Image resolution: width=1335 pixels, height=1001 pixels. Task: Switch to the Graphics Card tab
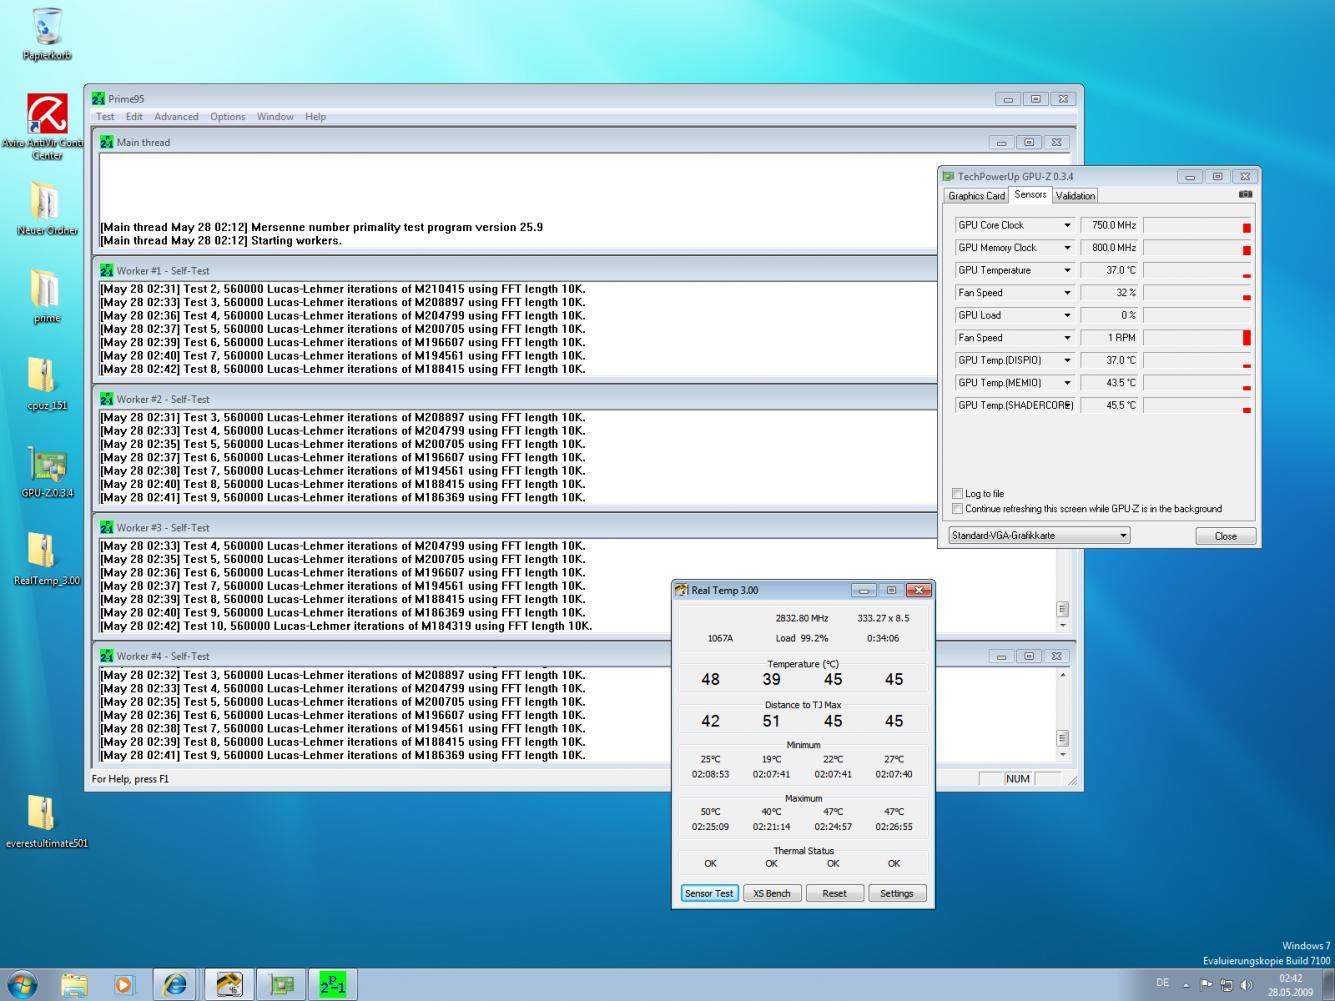pyautogui.click(x=976, y=196)
